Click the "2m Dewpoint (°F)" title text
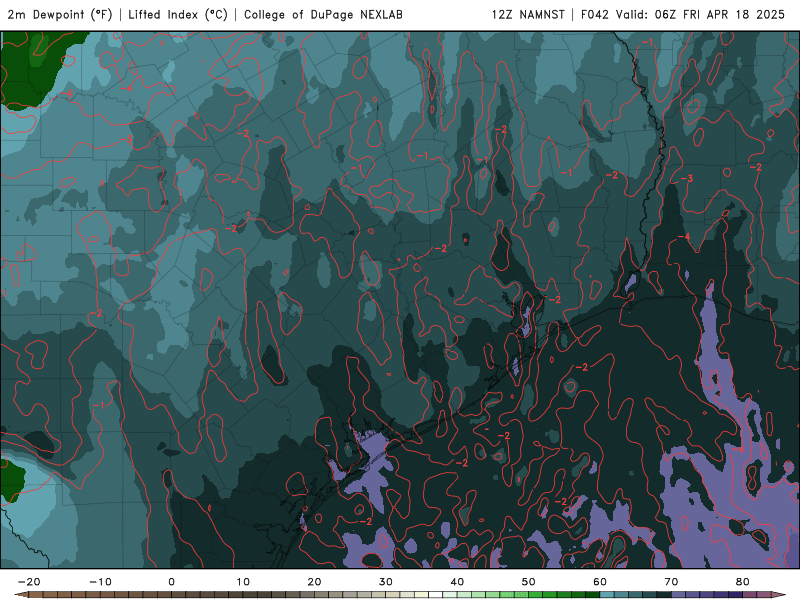The height and width of the screenshot is (600, 800). tap(60, 15)
